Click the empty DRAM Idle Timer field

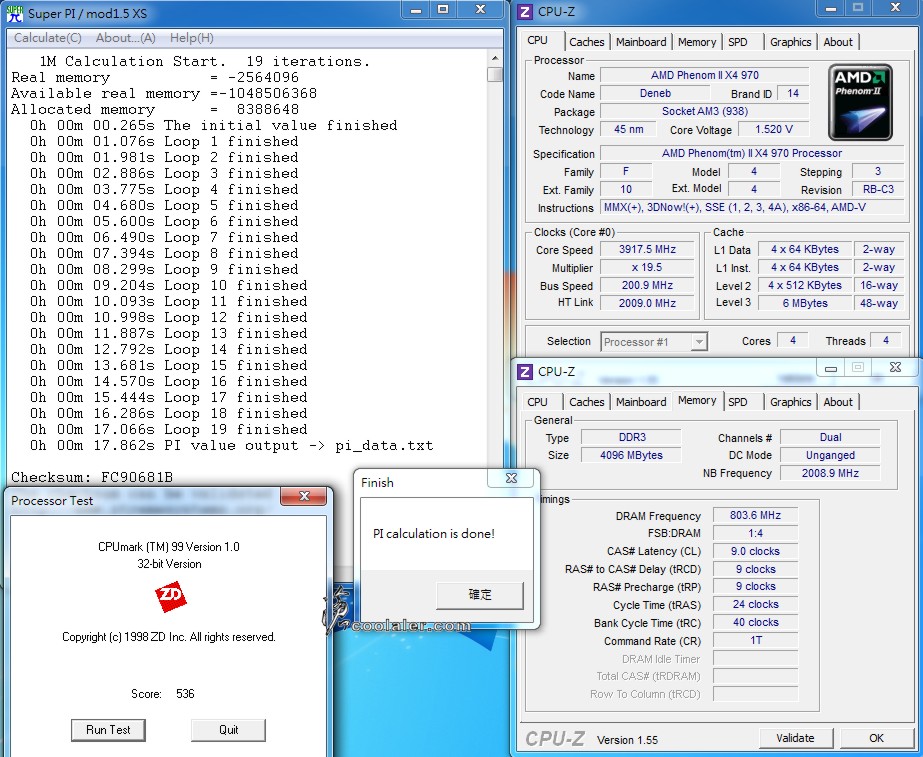tap(755, 659)
